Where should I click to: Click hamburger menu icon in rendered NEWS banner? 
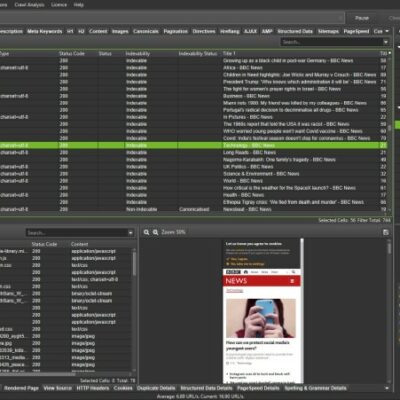(x=292, y=281)
